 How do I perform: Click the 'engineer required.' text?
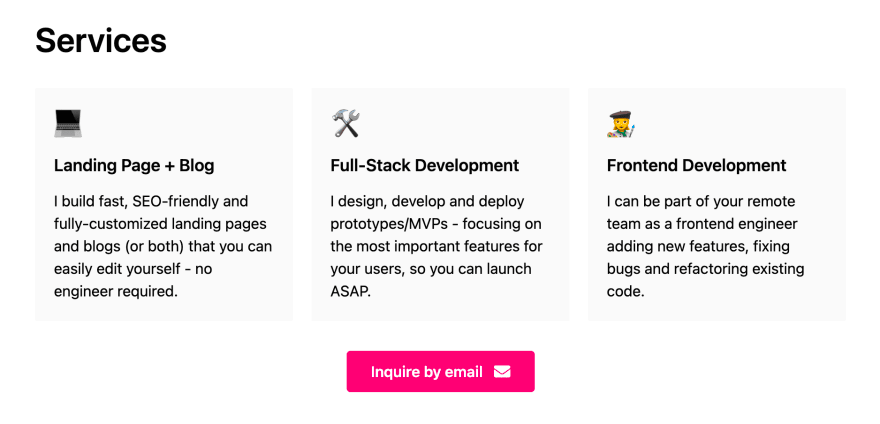tap(115, 292)
